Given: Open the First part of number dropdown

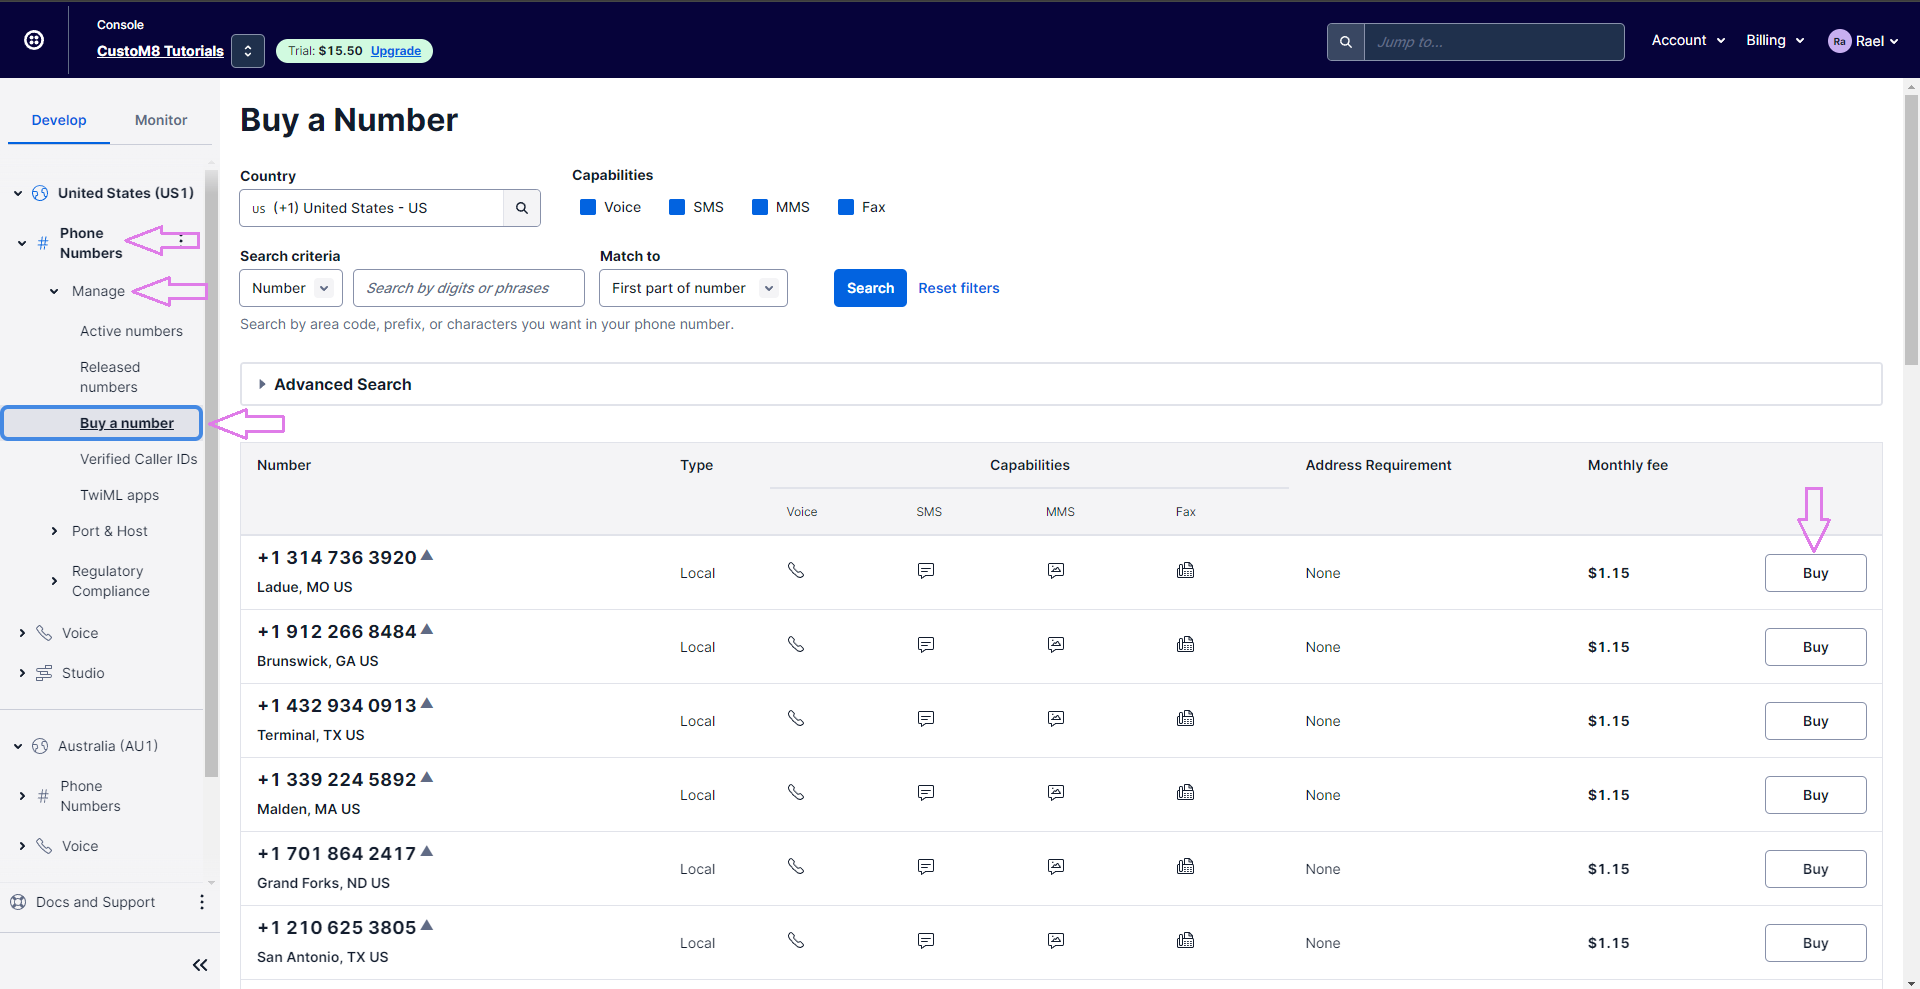Looking at the screenshot, I should pyautogui.click(x=693, y=288).
